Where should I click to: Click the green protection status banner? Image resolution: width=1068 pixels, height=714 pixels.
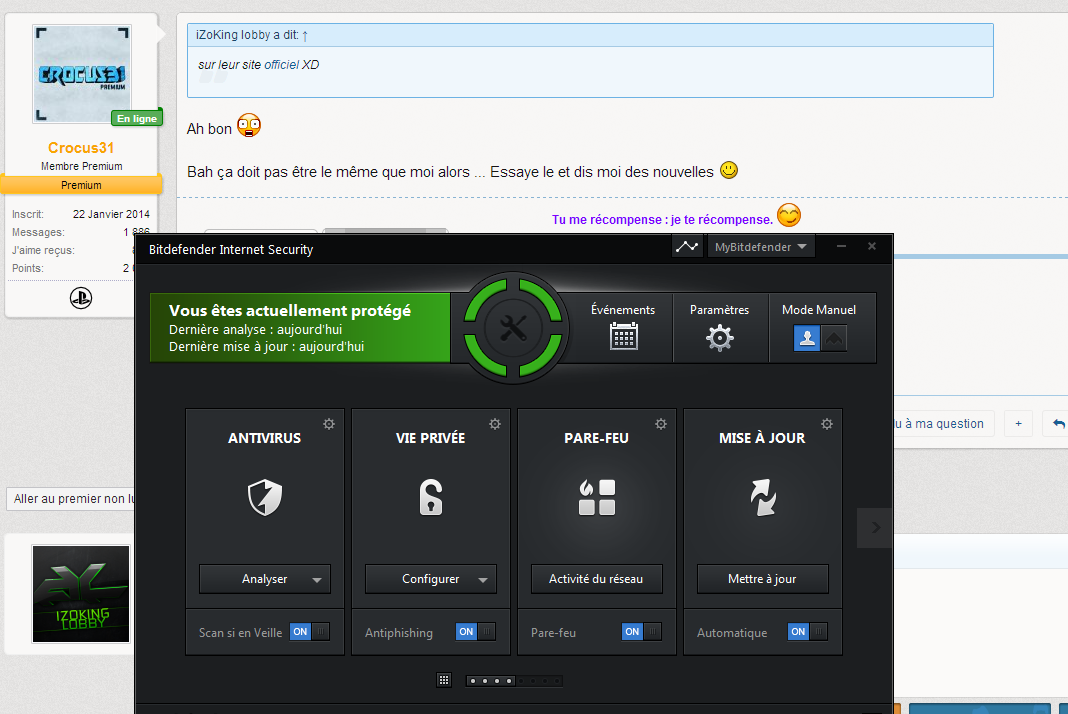(x=300, y=328)
